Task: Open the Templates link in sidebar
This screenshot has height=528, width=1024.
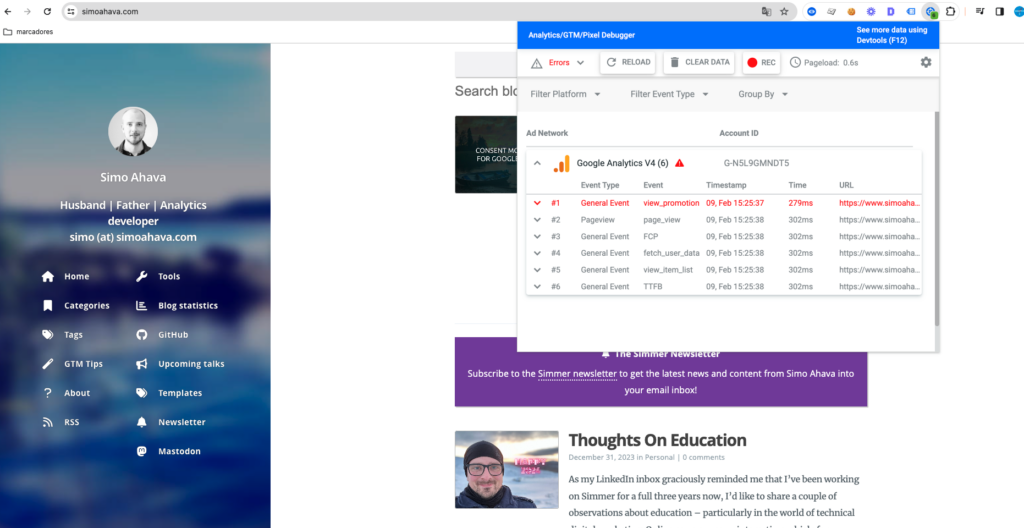Action: point(180,393)
